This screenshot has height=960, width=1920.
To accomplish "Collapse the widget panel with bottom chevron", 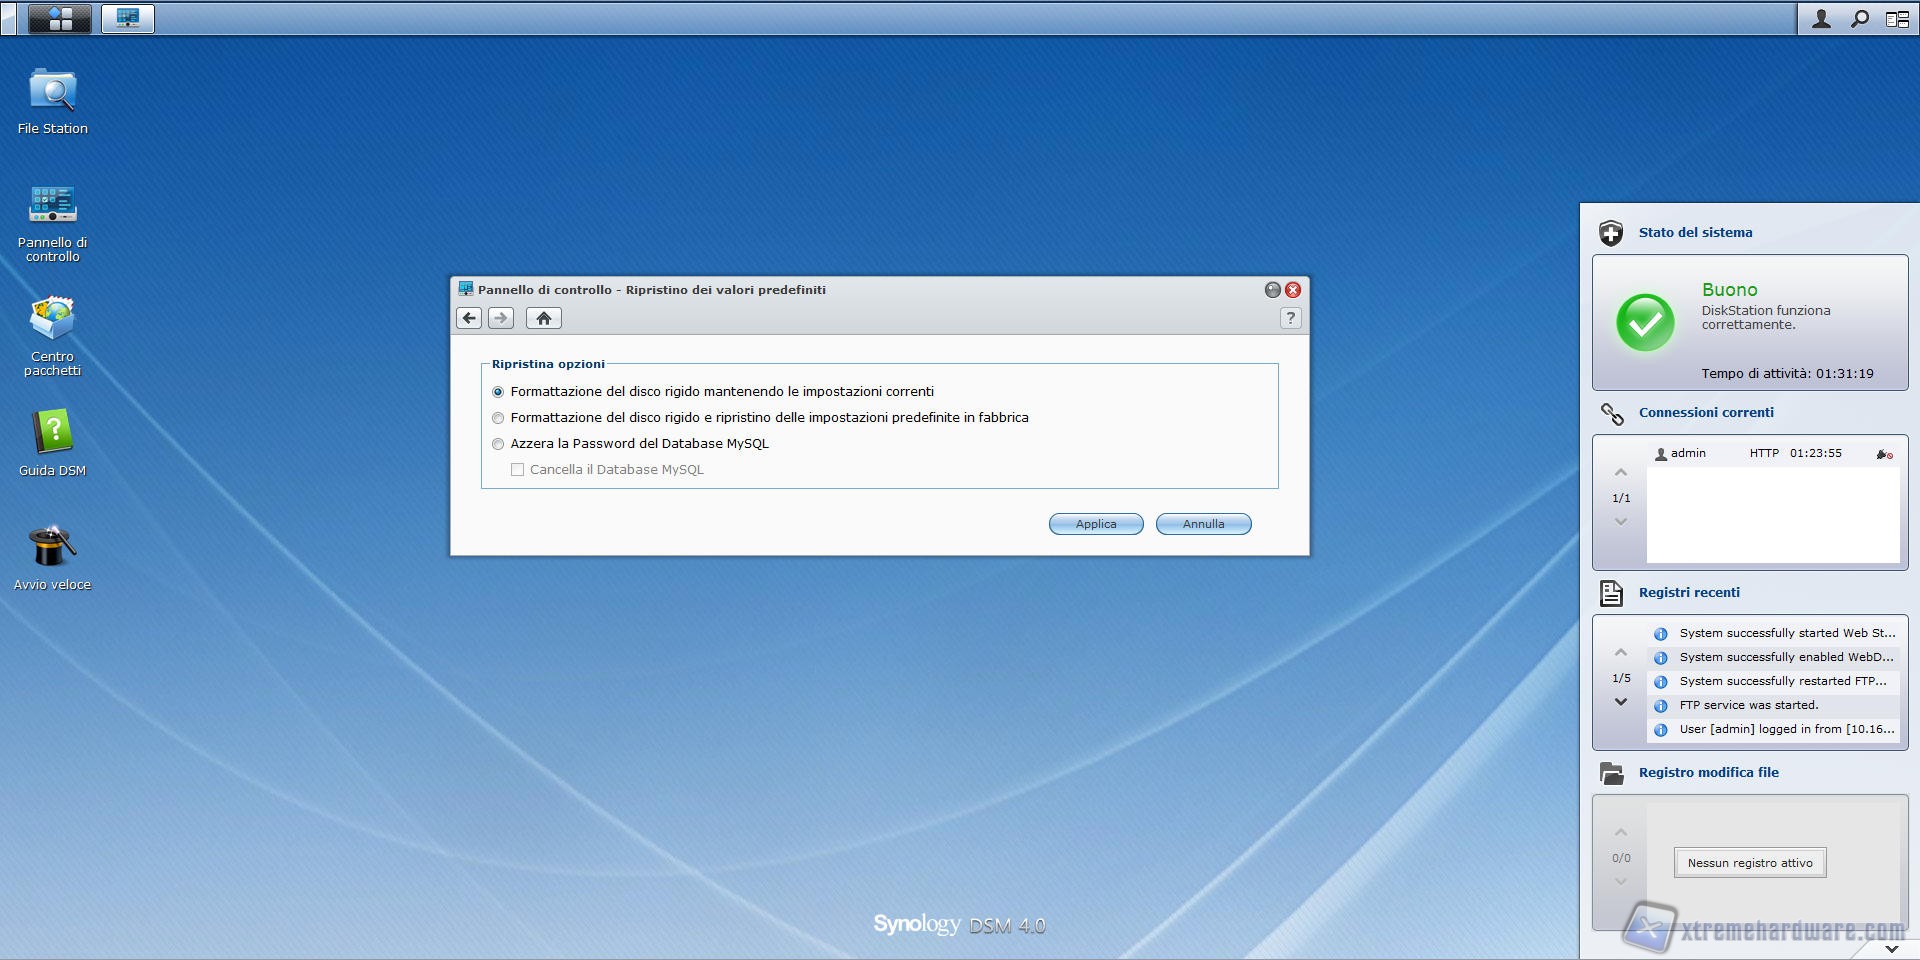I will pyautogui.click(x=1891, y=948).
